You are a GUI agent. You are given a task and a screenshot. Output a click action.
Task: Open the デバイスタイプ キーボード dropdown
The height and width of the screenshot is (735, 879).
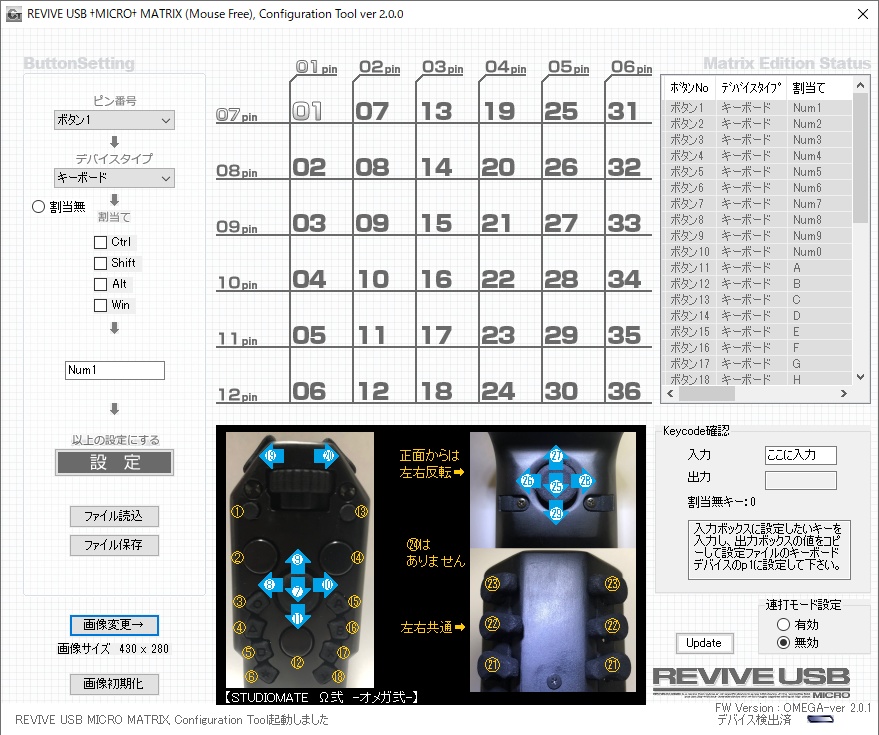pos(114,178)
